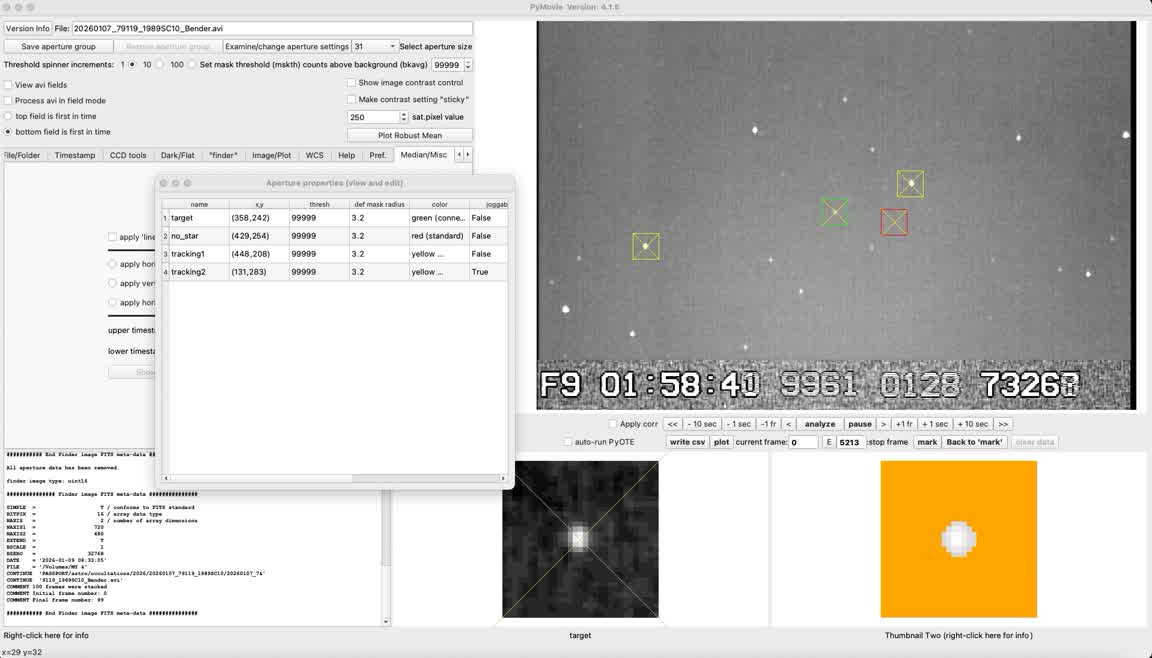
Task: Select top field is first in time
Action: coord(8,116)
